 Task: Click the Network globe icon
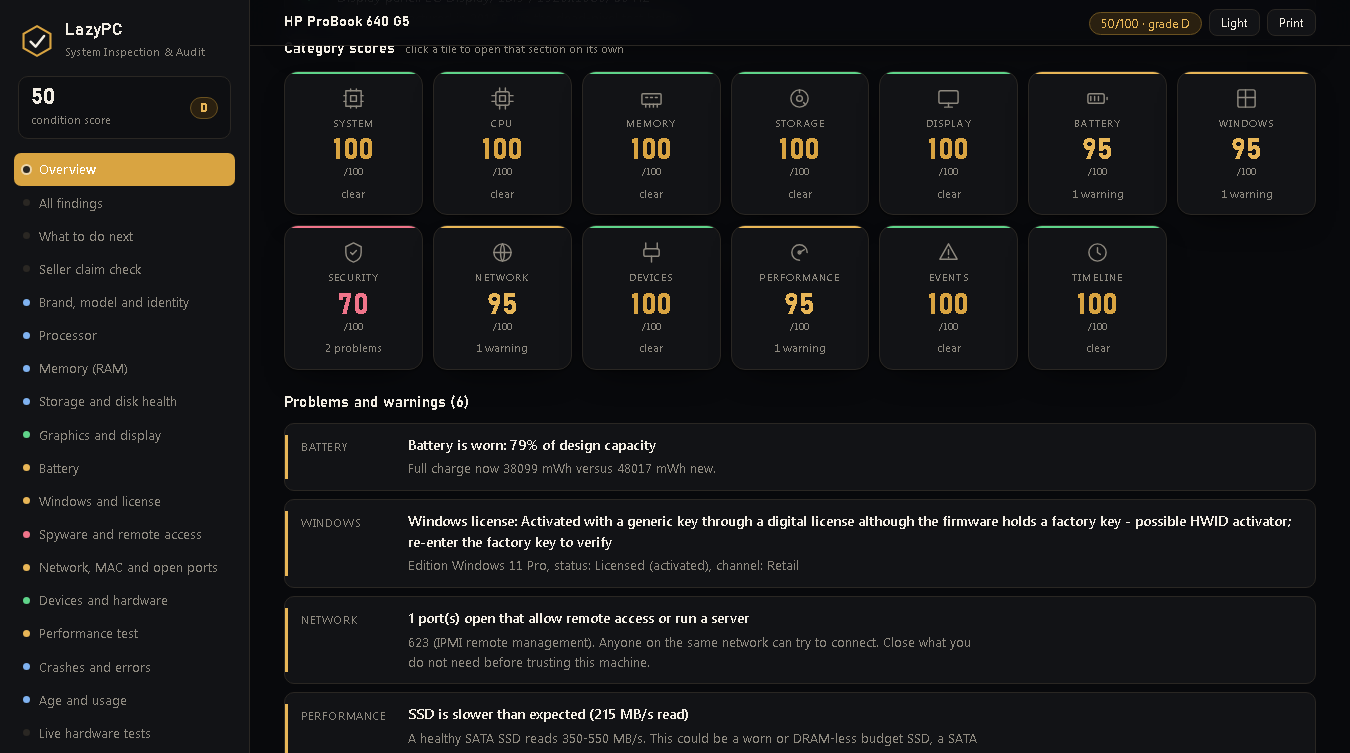pyautogui.click(x=502, y=252)
